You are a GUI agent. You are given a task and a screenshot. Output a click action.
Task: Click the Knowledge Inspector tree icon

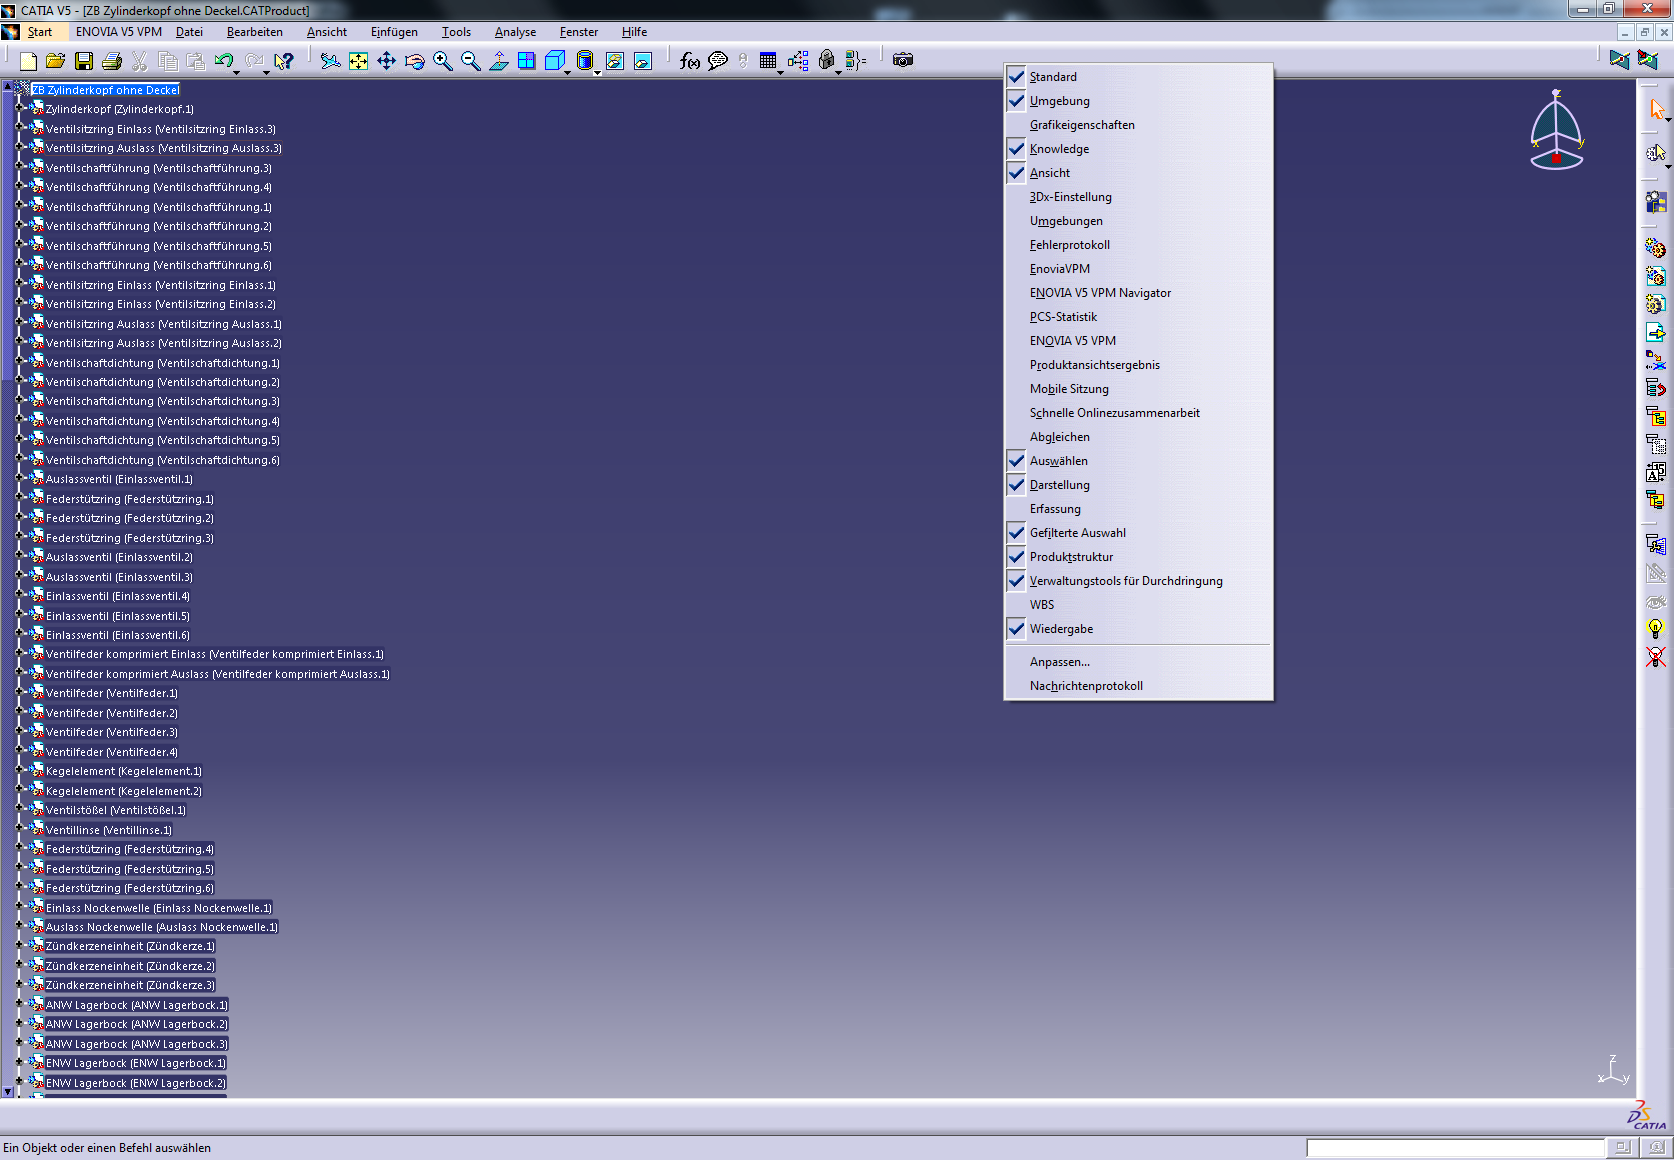(x=797, y=61)
